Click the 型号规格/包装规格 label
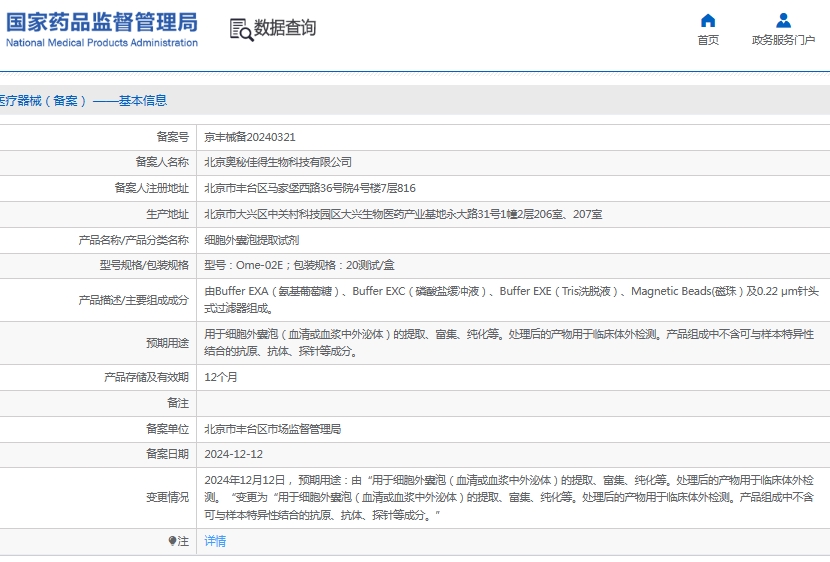The image size is (830, 562). [144, 265]
